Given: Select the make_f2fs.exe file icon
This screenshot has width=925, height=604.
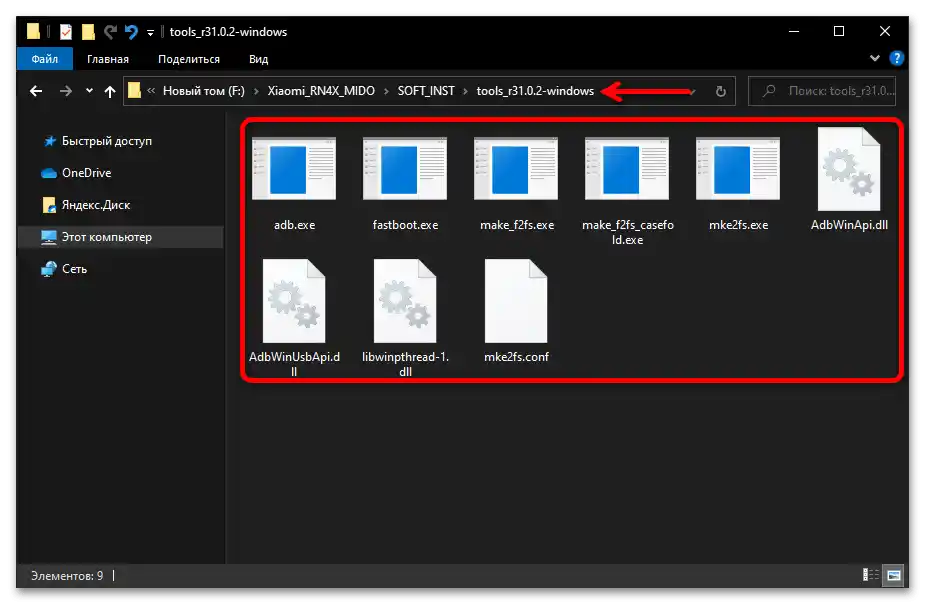Looking at the screenshot, I should (x=516, y=169).
